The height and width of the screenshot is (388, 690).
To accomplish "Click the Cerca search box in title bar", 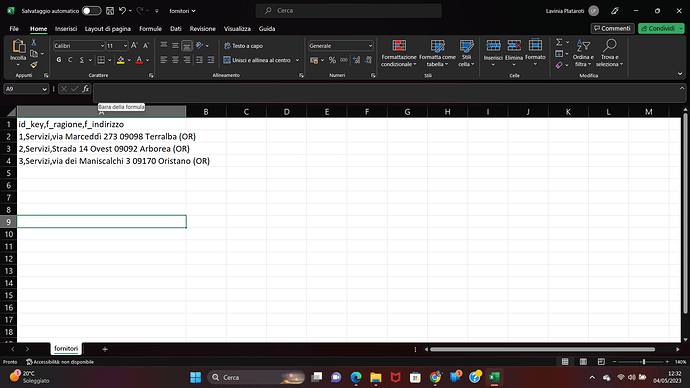I will point(349,11).
